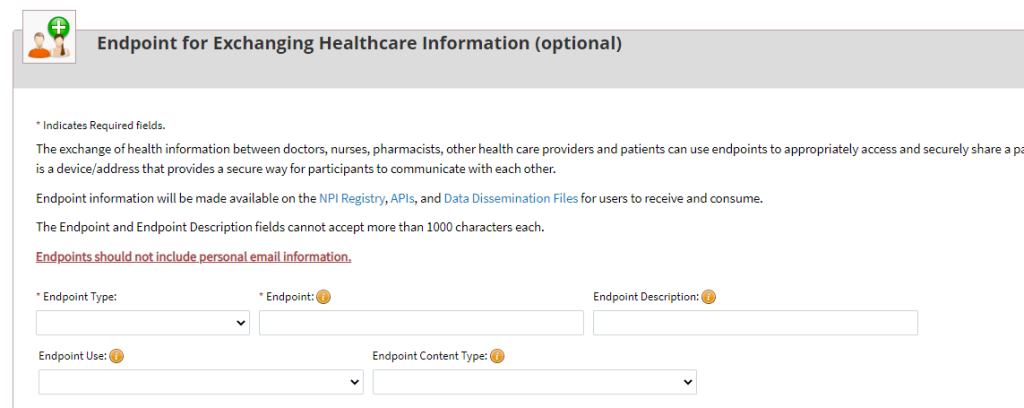Click the Indicates Required fields note

[x=103, y=126]
